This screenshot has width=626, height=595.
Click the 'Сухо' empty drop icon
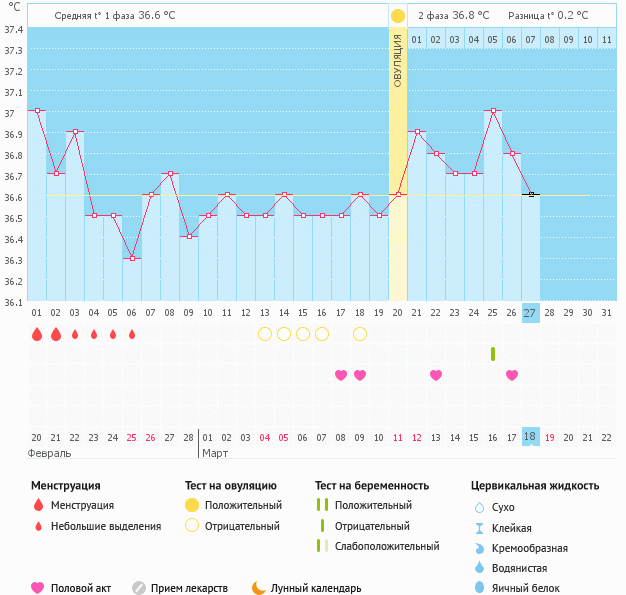pos(479,508)
